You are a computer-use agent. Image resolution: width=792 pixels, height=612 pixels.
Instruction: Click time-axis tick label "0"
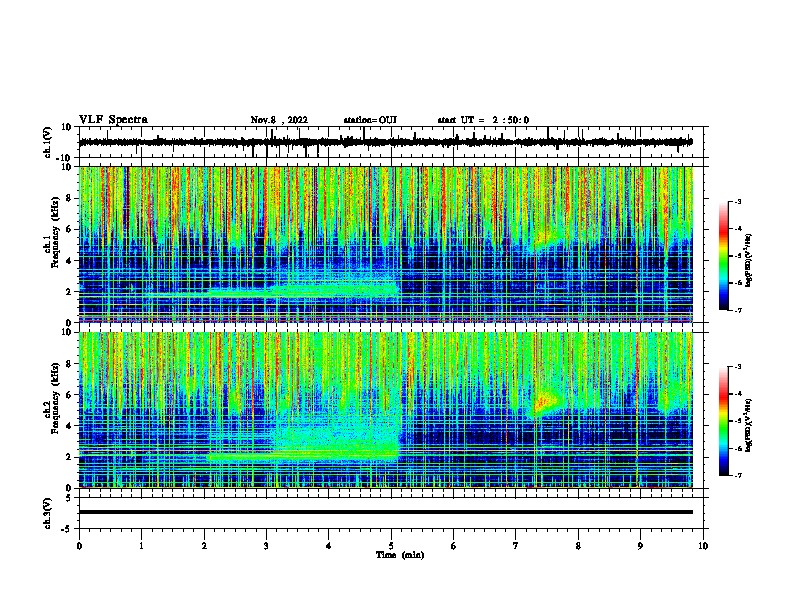pyautogui.click(x=79, y=546)
